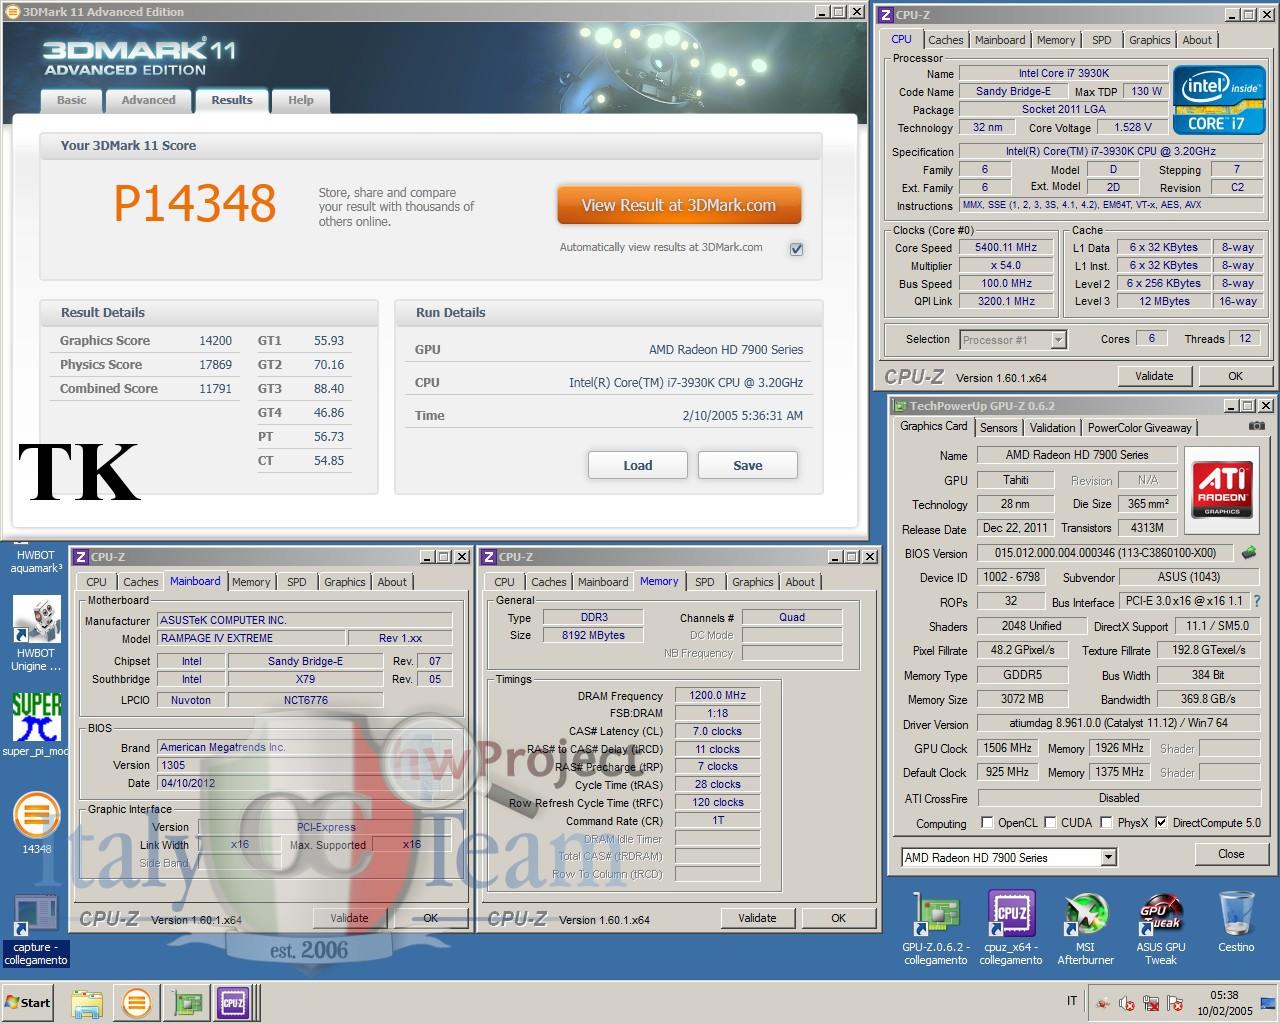
Task: Click View Result at 3DMark.com button
Action: click(x=679, y=205)
